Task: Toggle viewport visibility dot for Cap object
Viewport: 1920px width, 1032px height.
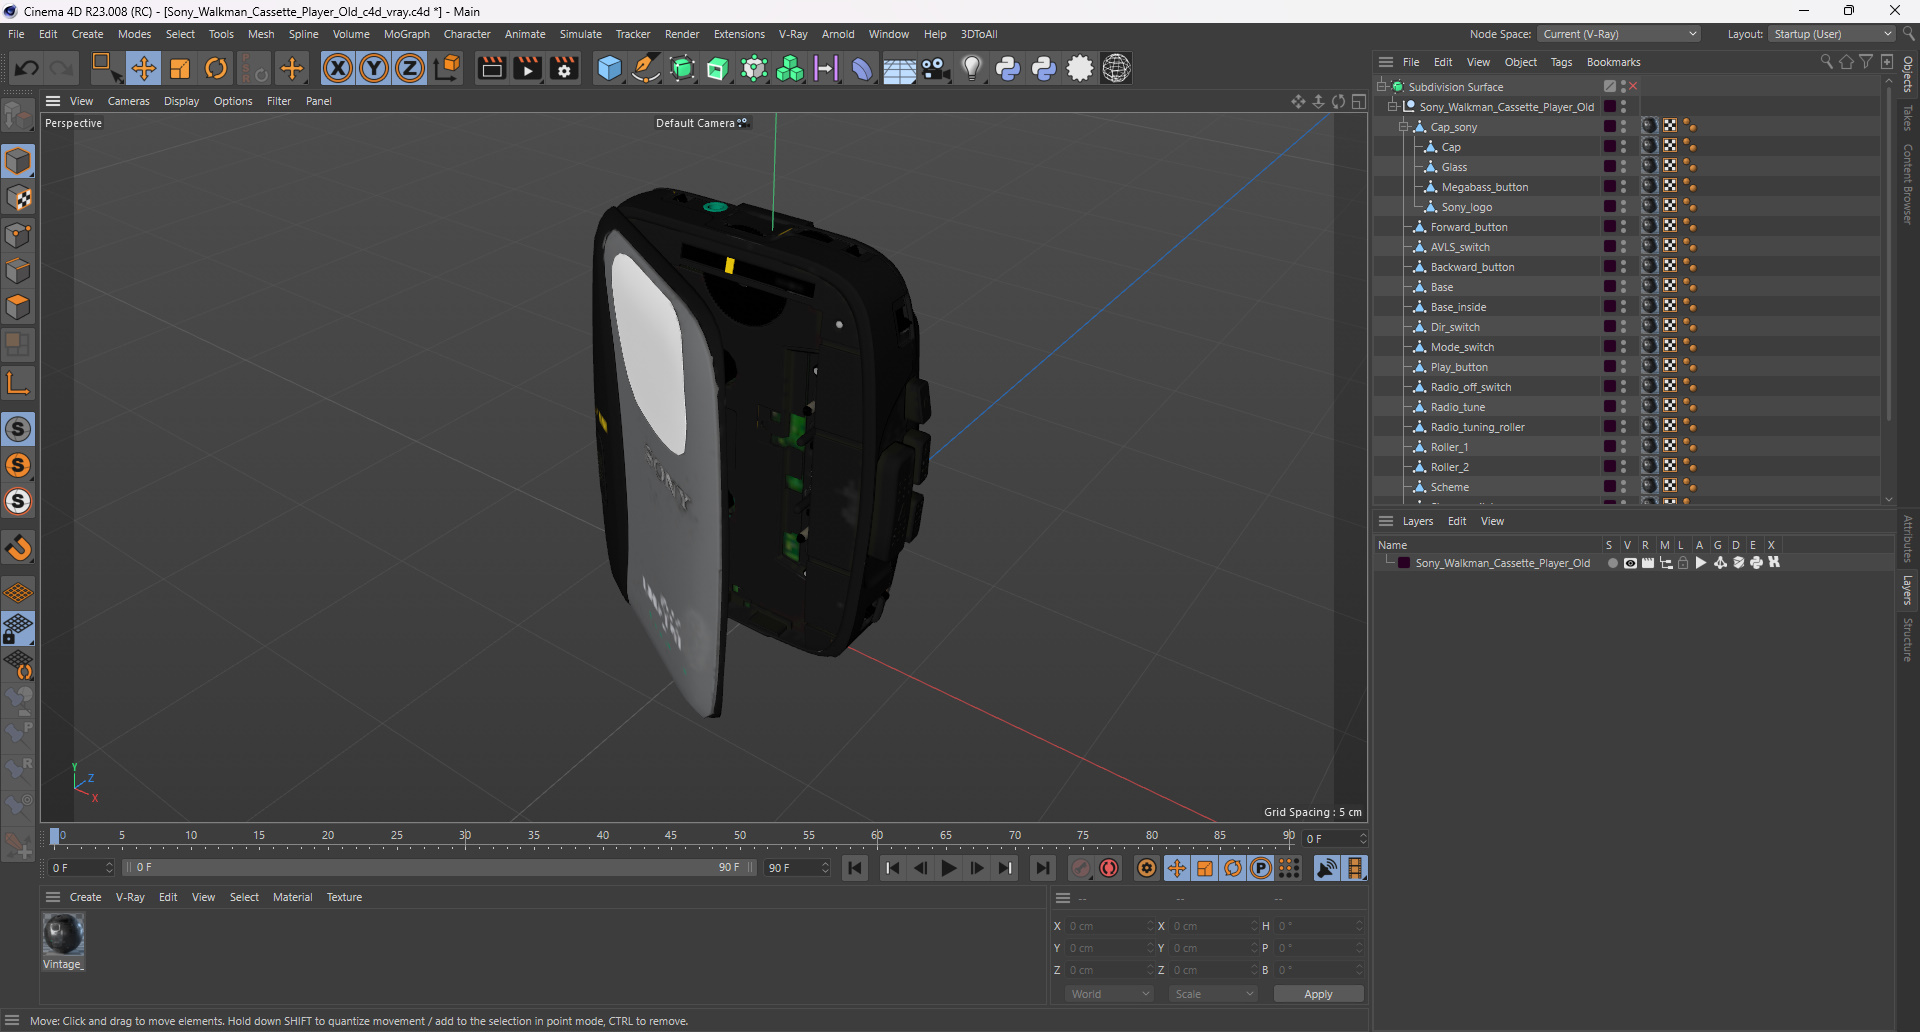Action: pos(1623,143)
